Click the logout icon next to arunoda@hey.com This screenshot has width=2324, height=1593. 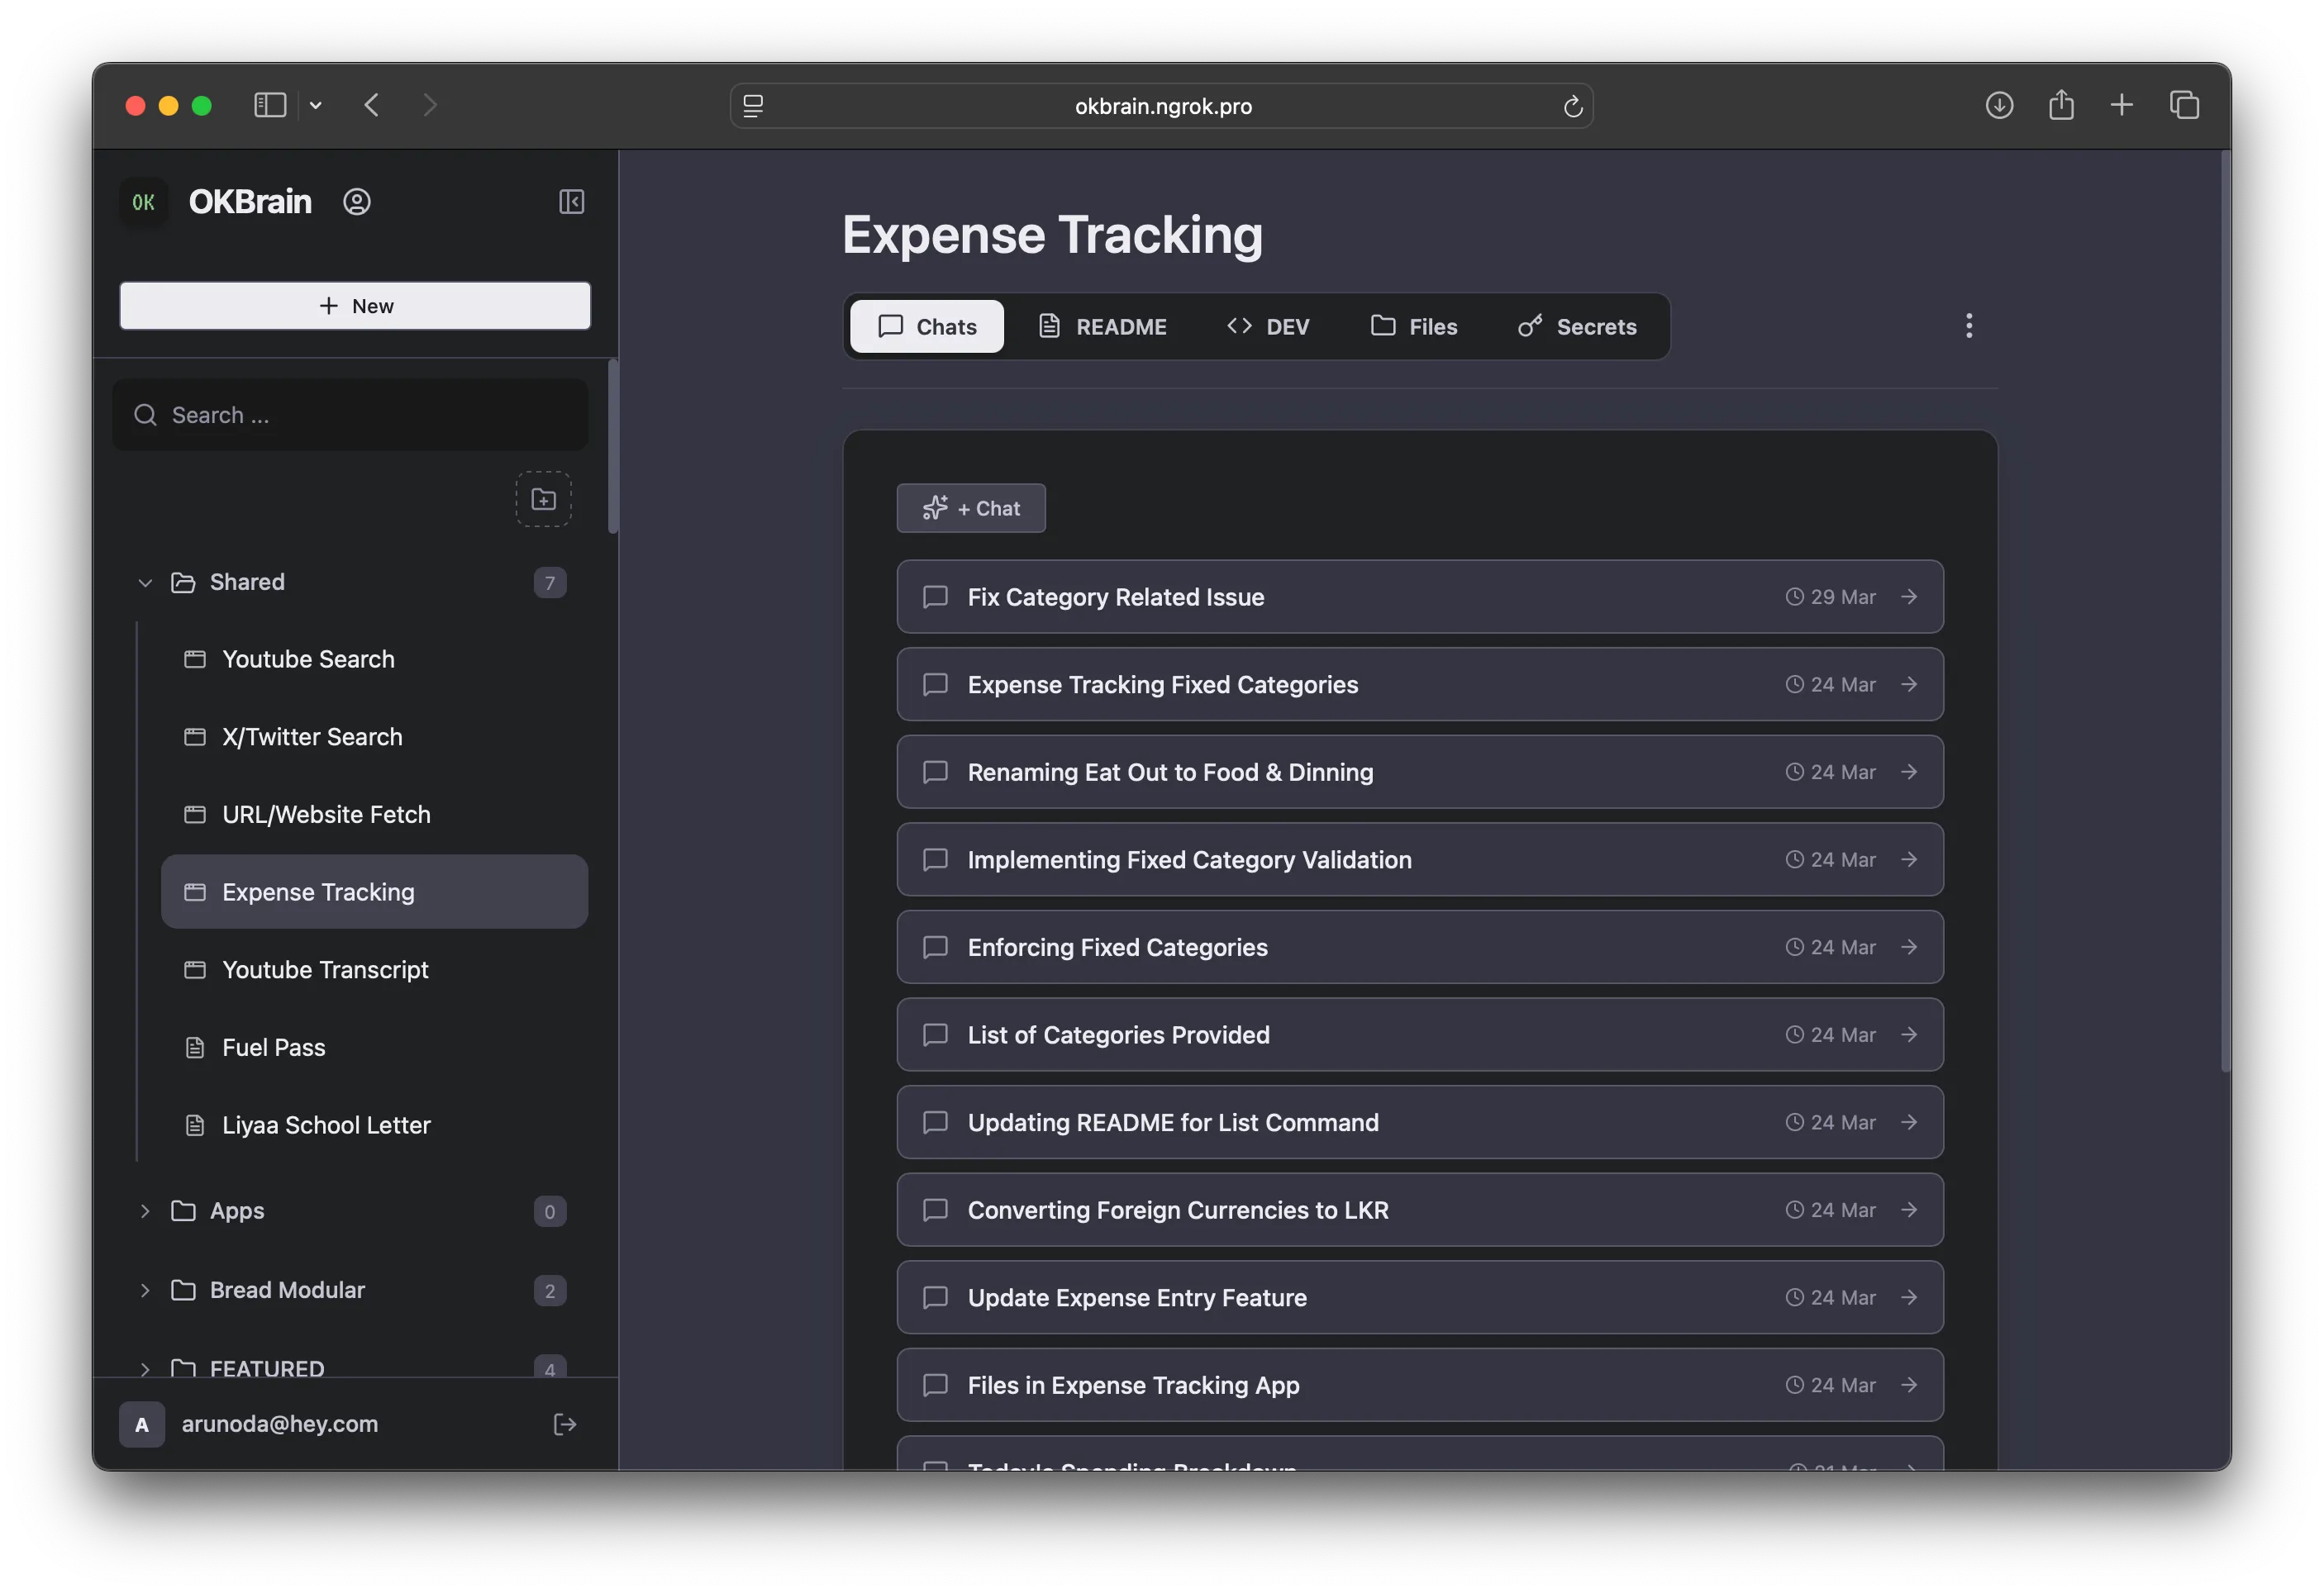(x=565, y=1424)
